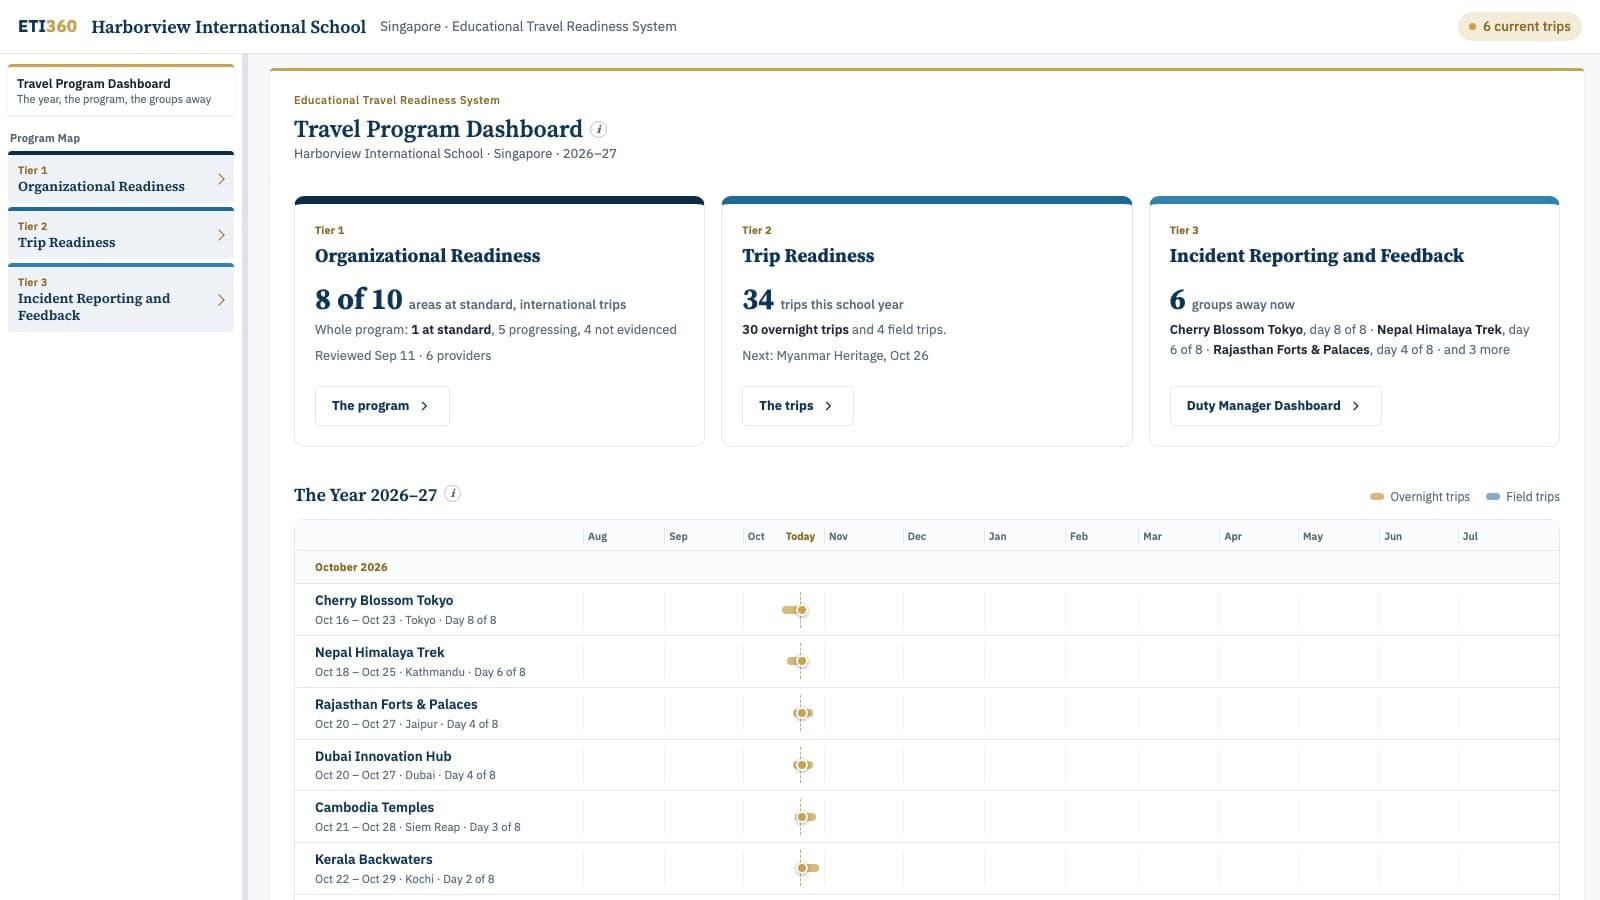Open the Duty Manager Dashboard button

[1275, 406]
